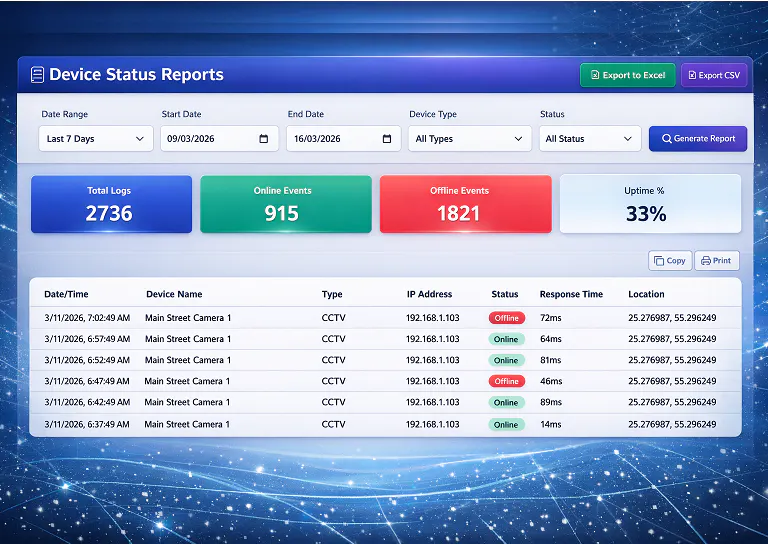Screen dimensions: 768x544
Task: Click the Generate Report button
Action: (x=698, y=139)
